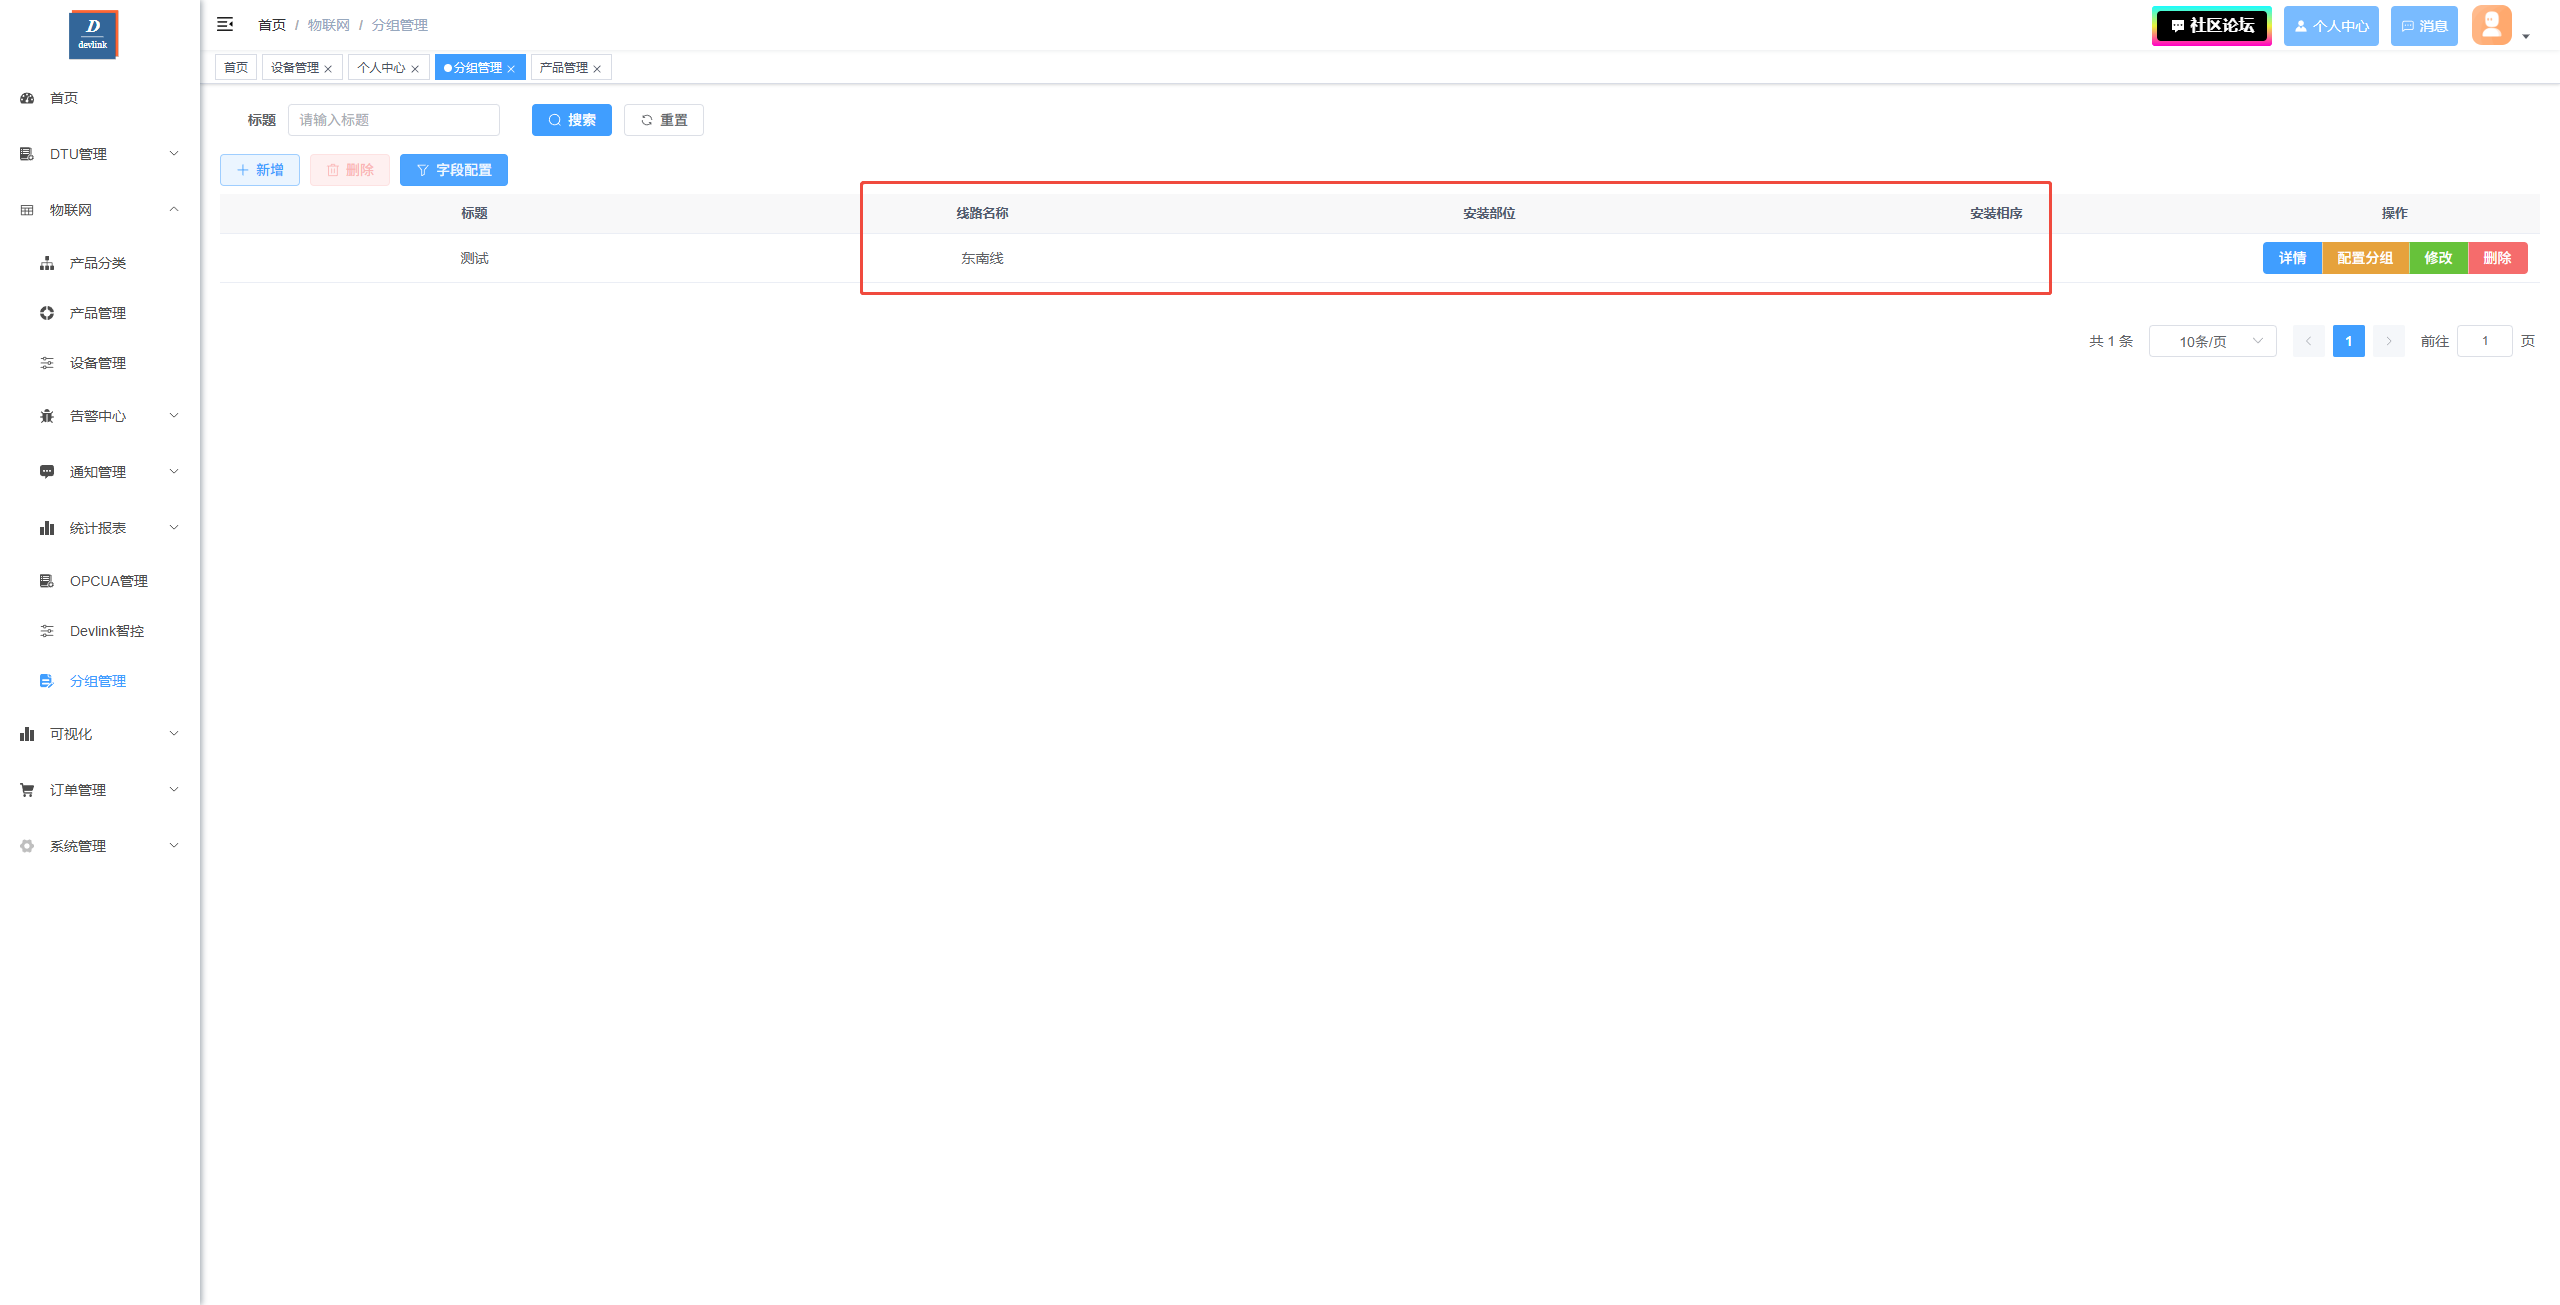Click 配置分组 for the 测试 row
The width and height of the screenshot is (2560, 1305).
[x=2364, y=258]
